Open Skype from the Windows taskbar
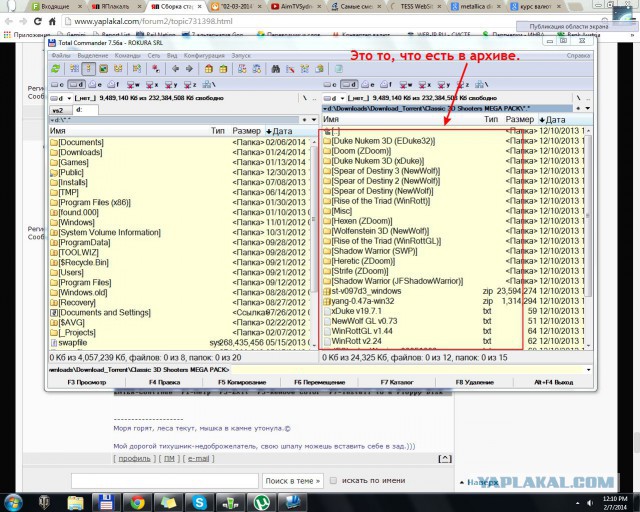This screenshot has width=640, height=512. tap(200, 502)
